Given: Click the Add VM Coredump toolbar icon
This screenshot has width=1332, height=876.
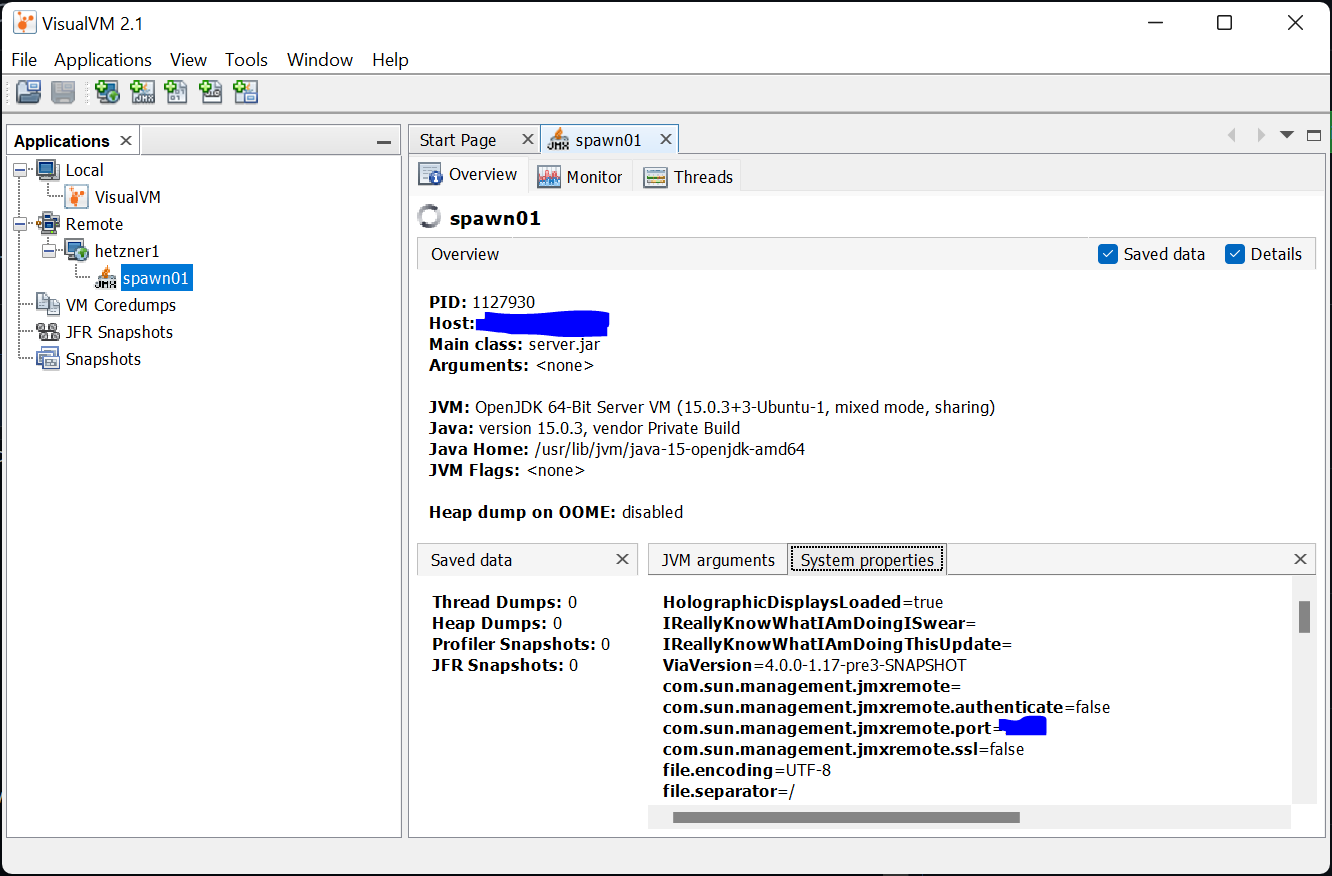Looking at the screenshot, I should (x=176, y=93).
